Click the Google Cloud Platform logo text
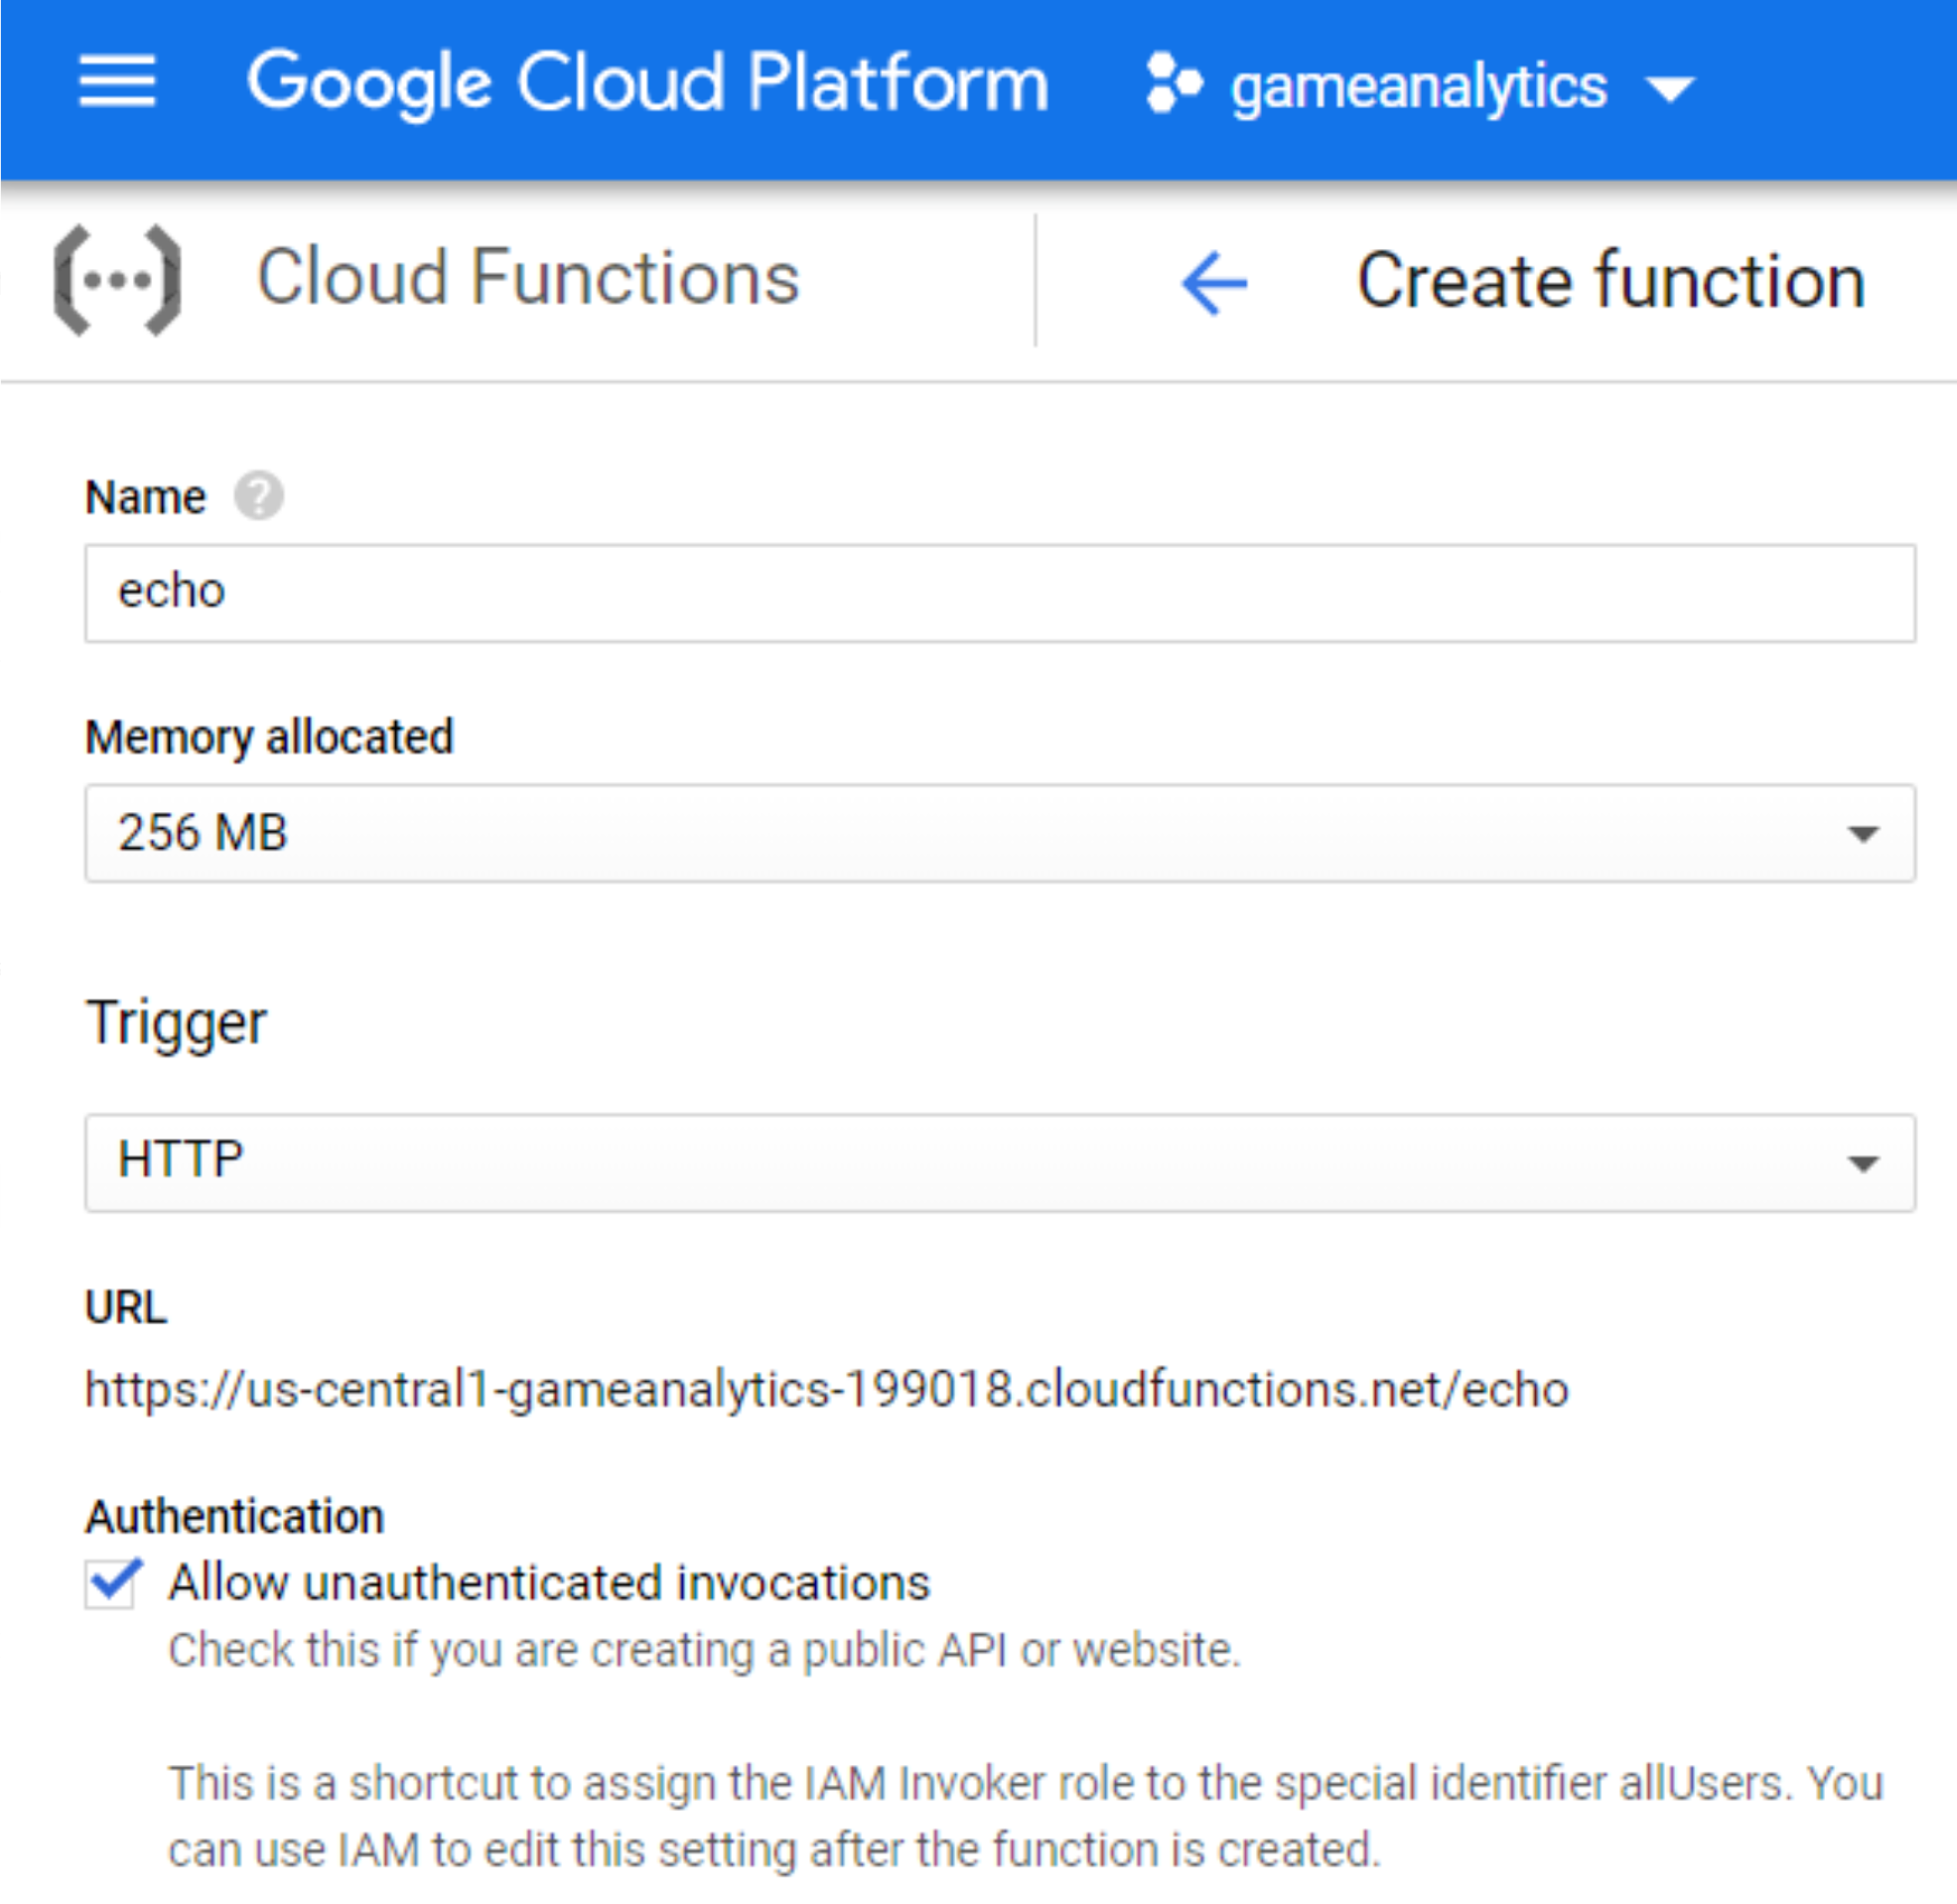Viewport: 1957px width, 1904px height. pyautogui.click(x=648, y=84)
